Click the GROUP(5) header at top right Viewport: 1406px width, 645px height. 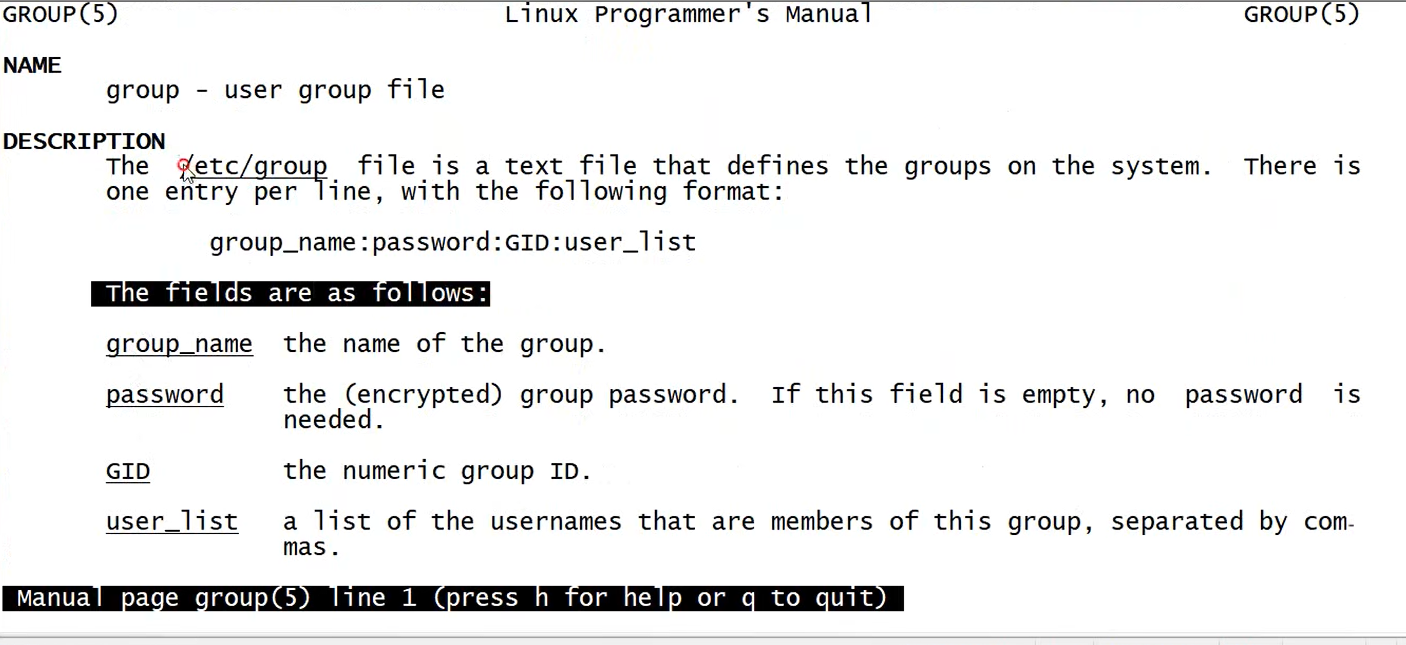1302,14
